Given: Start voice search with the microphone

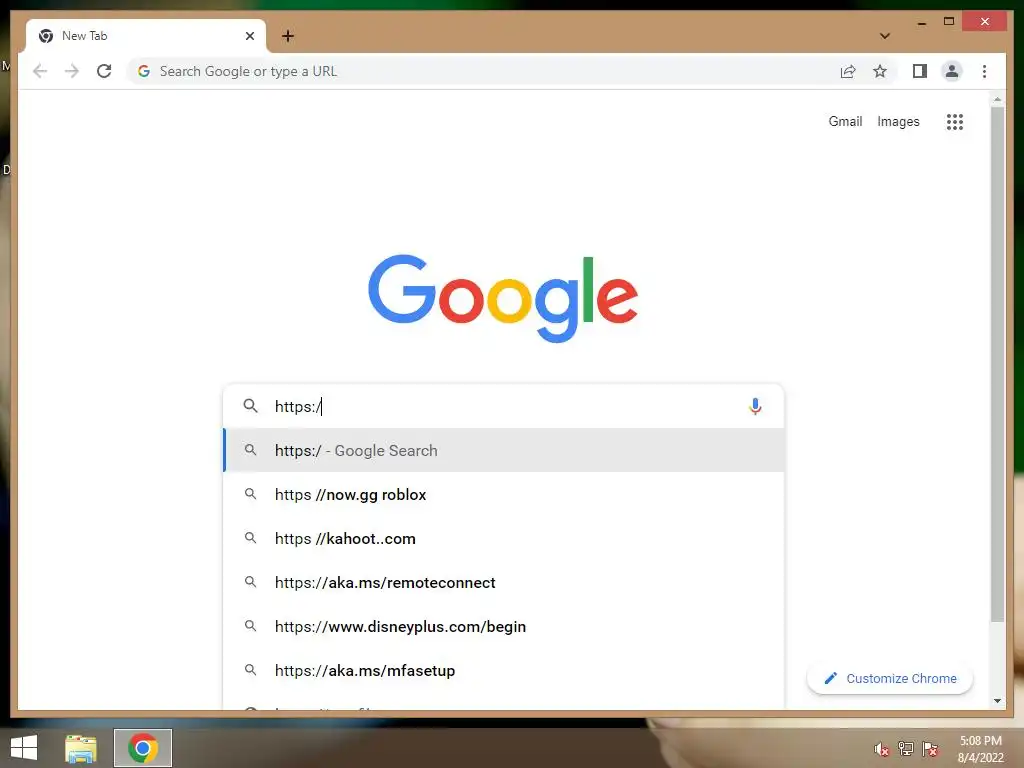Looking at the screenshot, I should [x=755, y=406].
